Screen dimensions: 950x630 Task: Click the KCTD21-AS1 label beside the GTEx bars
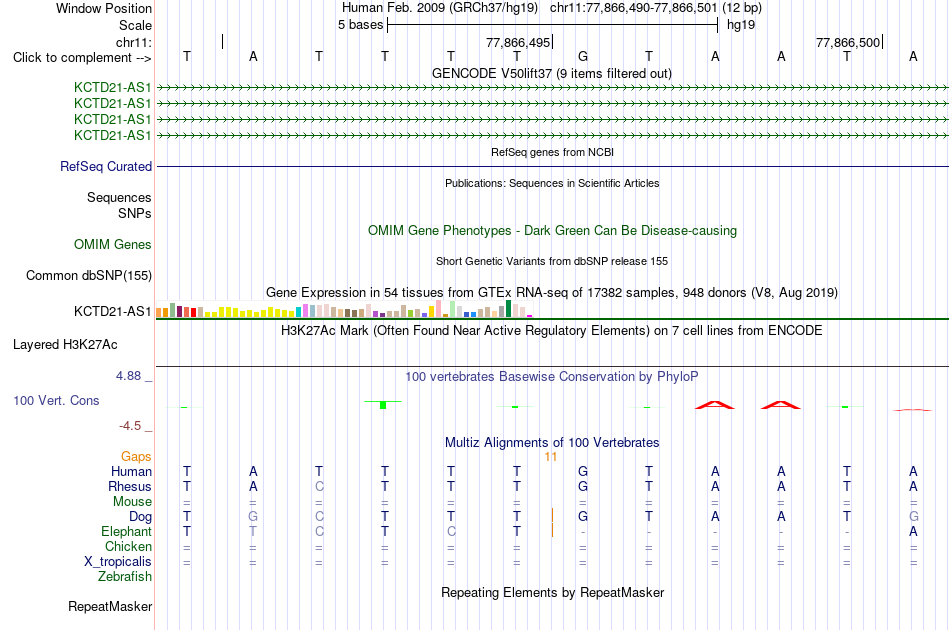113,311
